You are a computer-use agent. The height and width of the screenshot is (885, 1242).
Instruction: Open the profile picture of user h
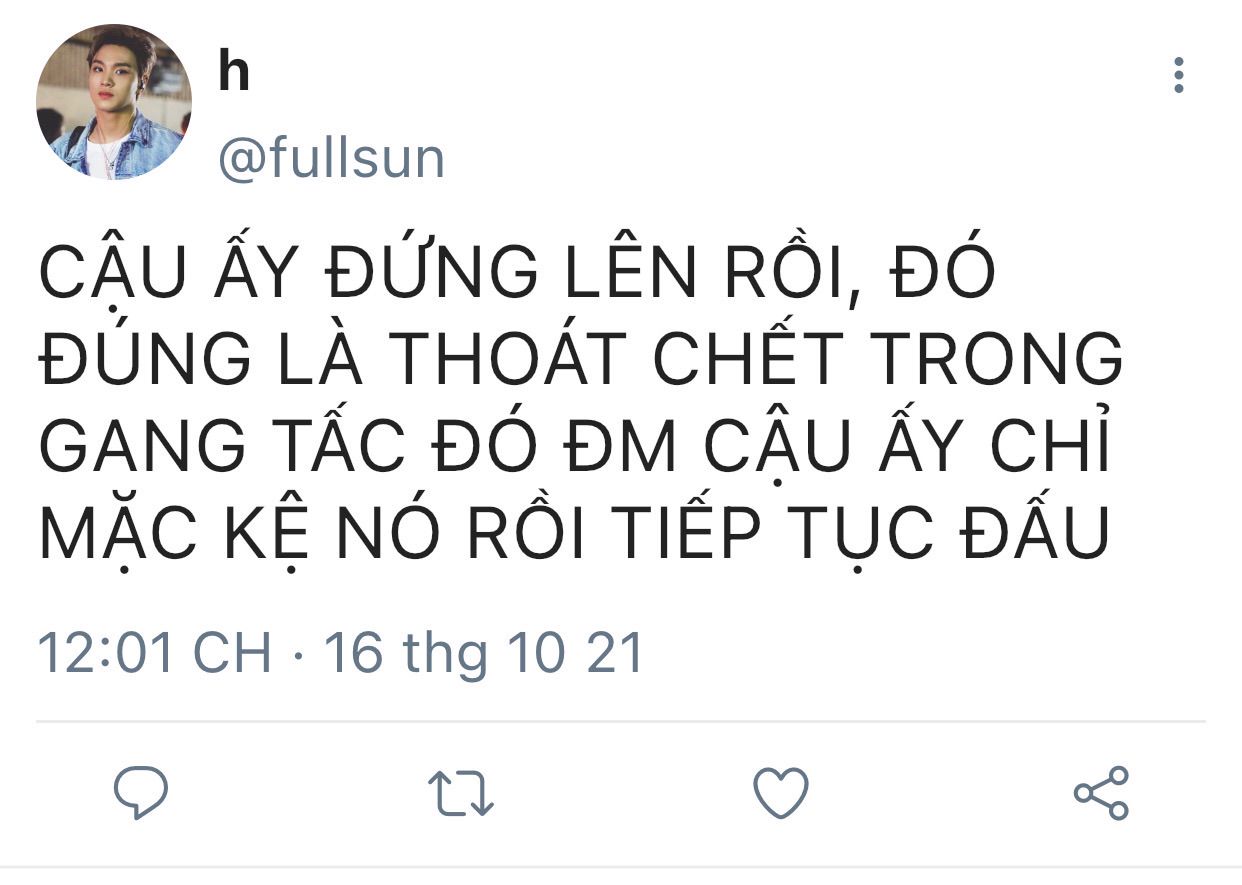(x=114, y=102)
